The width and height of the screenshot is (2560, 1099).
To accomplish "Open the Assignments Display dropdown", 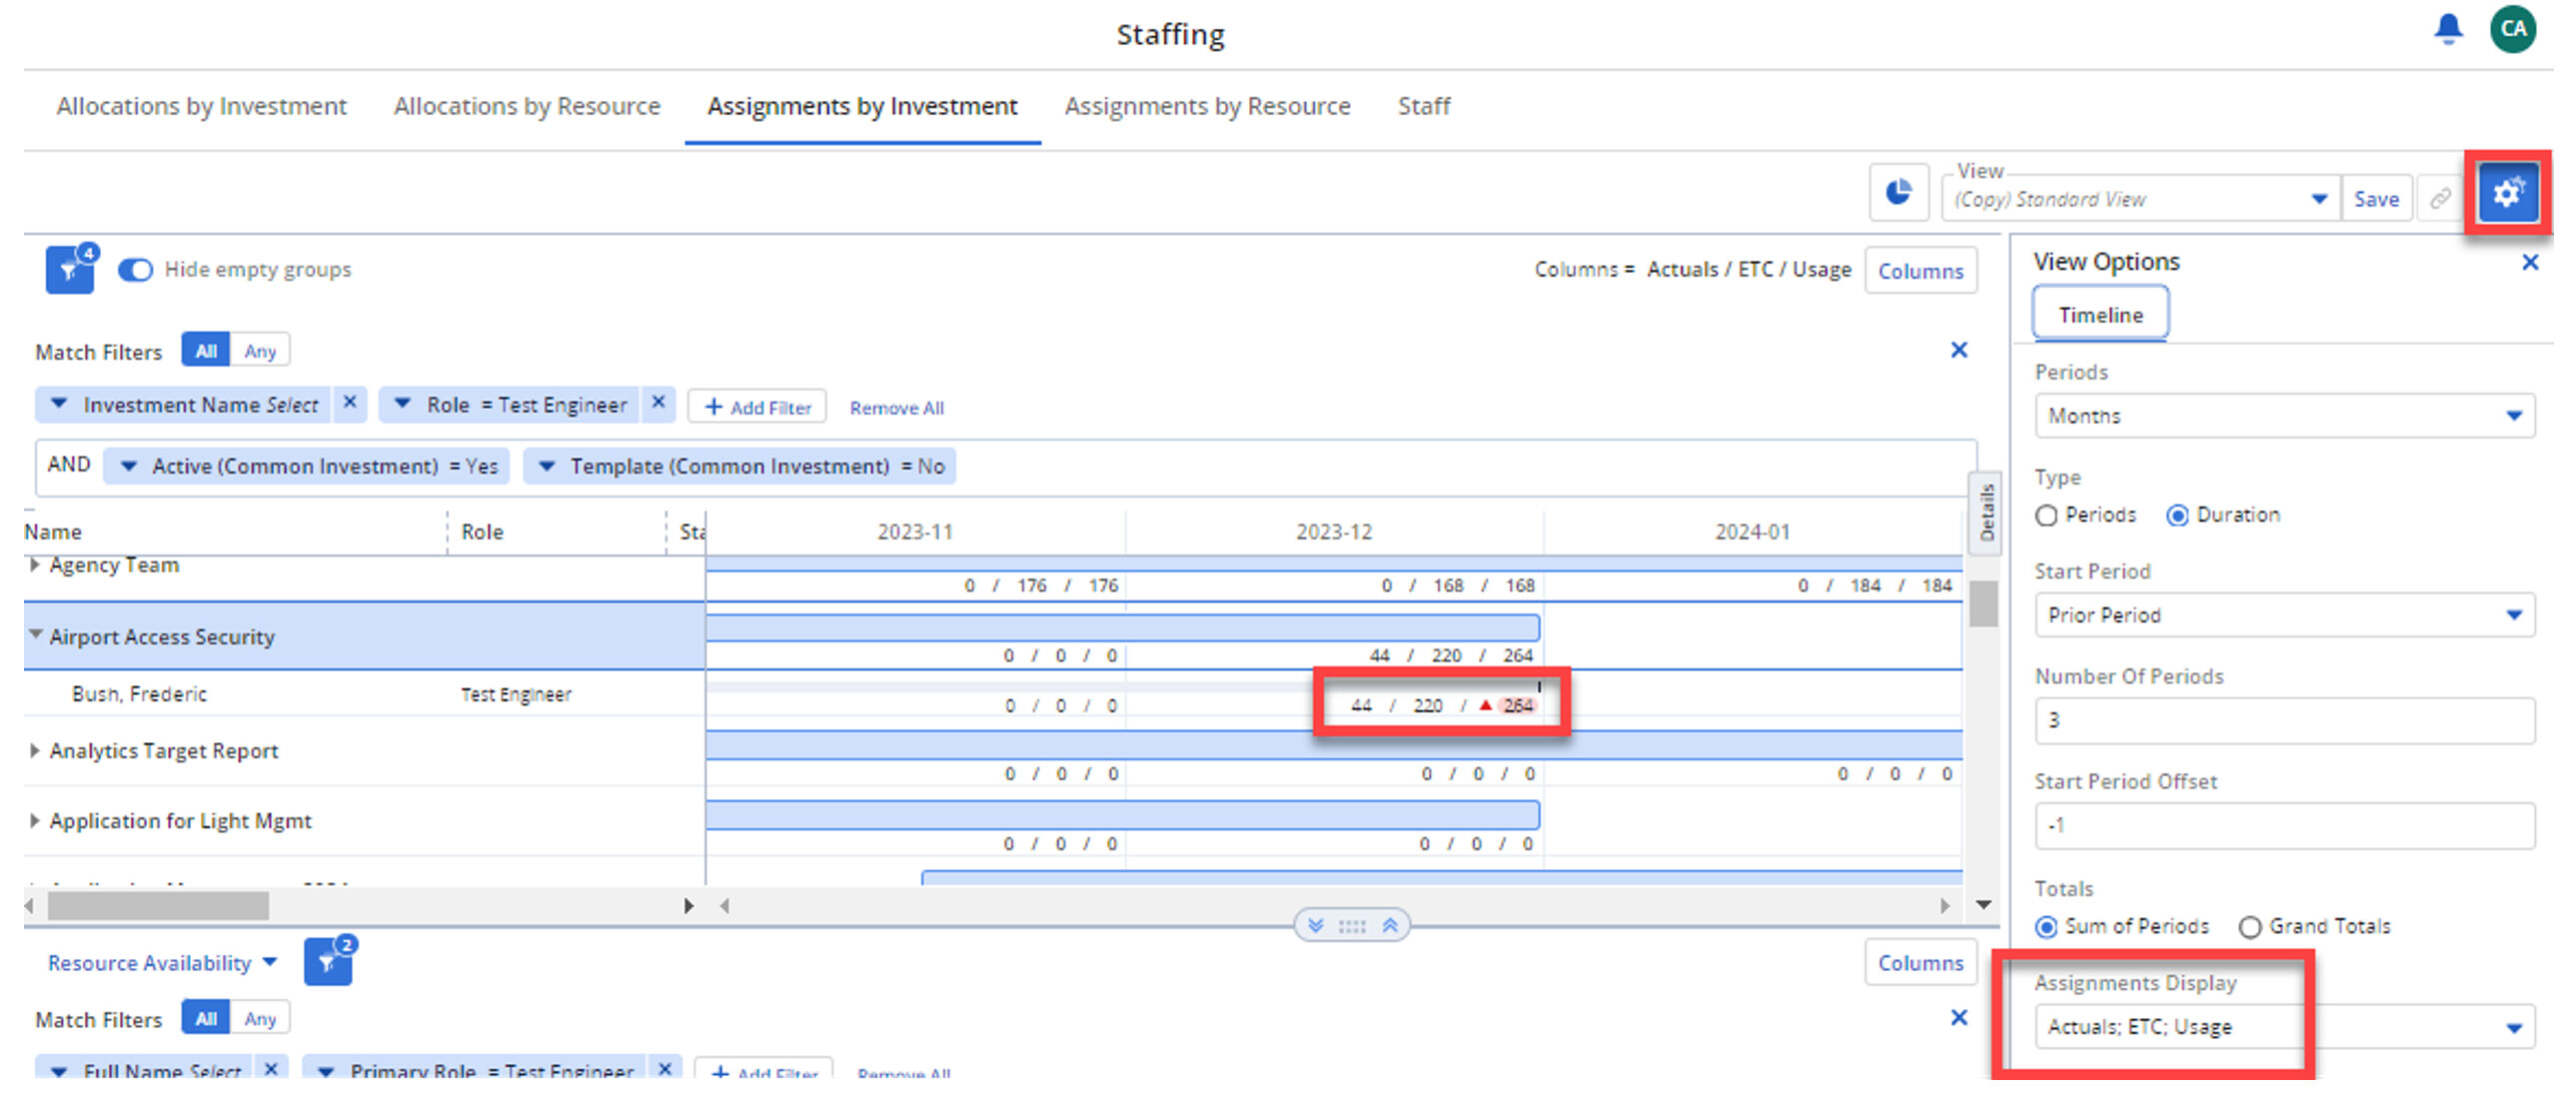I will point(2284,1027).
